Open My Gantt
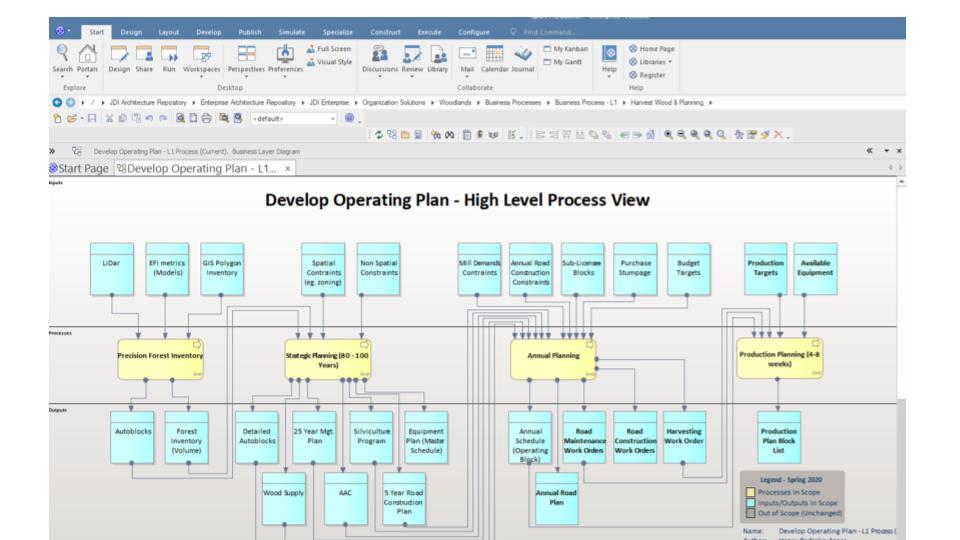The height and width of the screenshot is (540, 960). (x=563, y=62)
